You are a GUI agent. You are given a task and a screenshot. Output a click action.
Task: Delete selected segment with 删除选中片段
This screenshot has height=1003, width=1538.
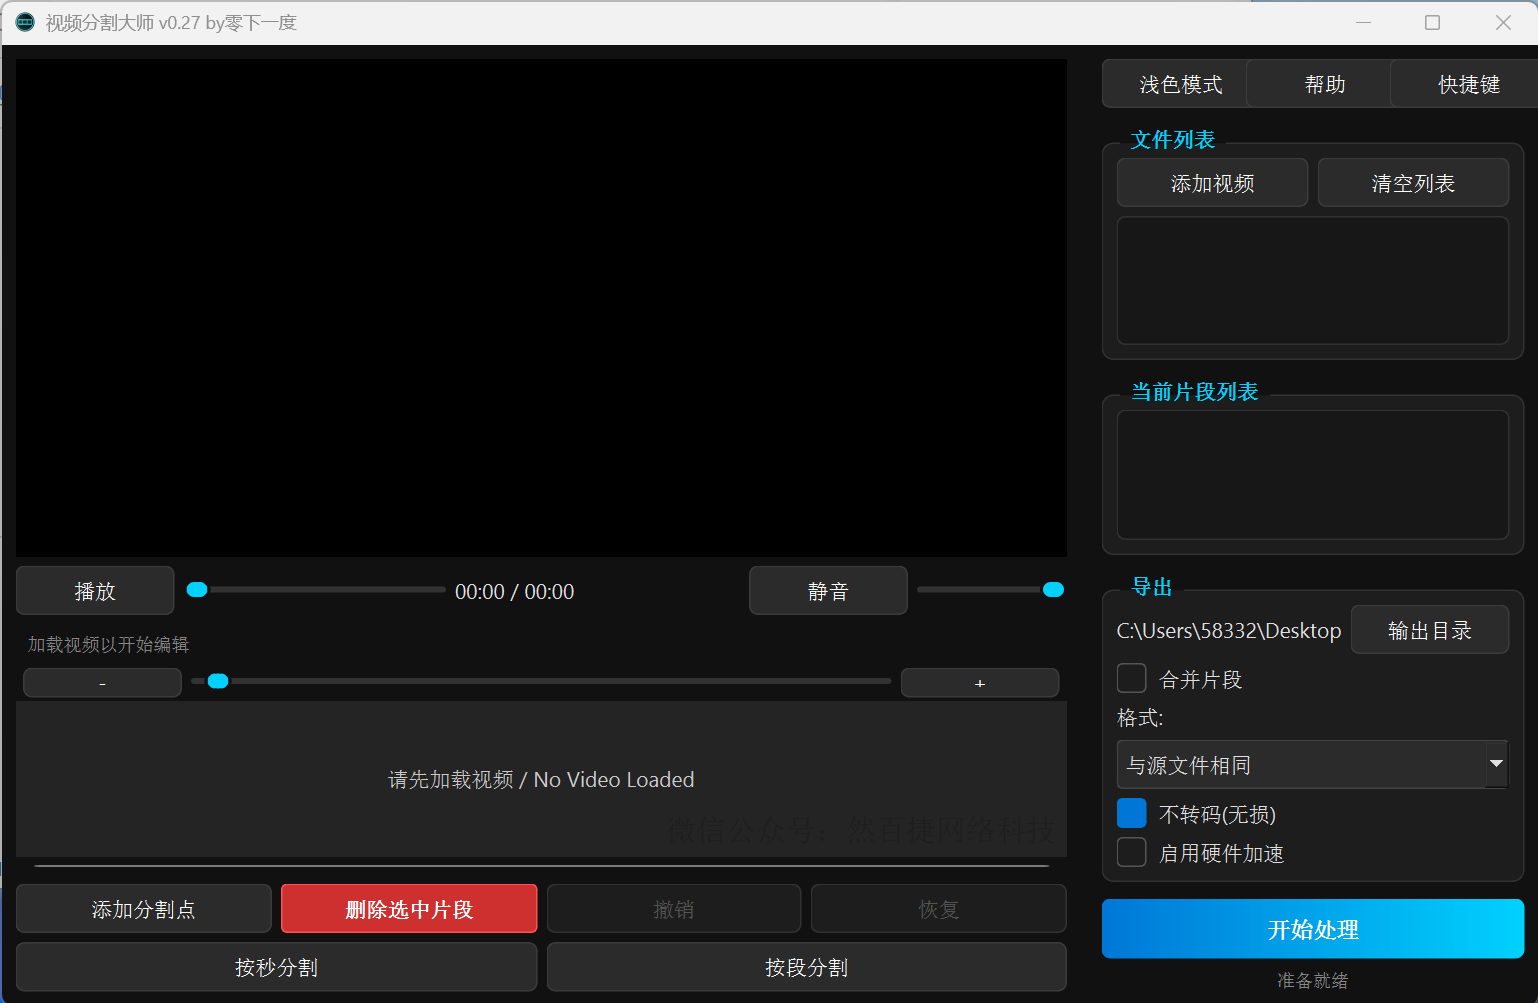click(x=408, y=908)
